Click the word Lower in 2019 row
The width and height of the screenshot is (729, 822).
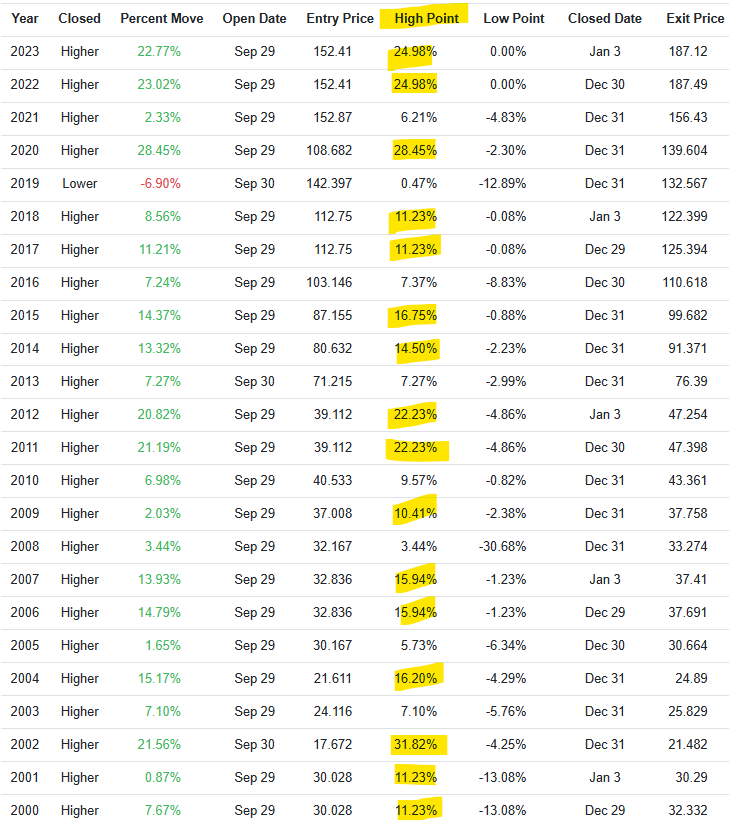(x=80, y=183)
